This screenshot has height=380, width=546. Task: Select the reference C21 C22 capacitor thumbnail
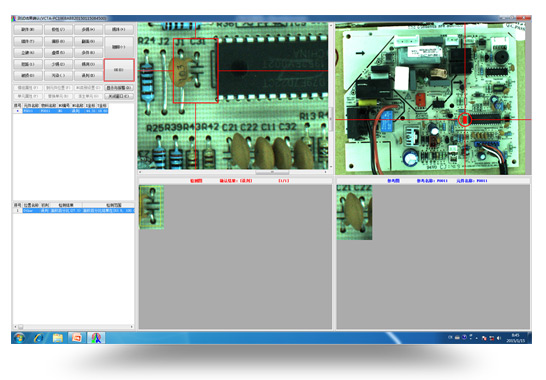tap(354, 212)
